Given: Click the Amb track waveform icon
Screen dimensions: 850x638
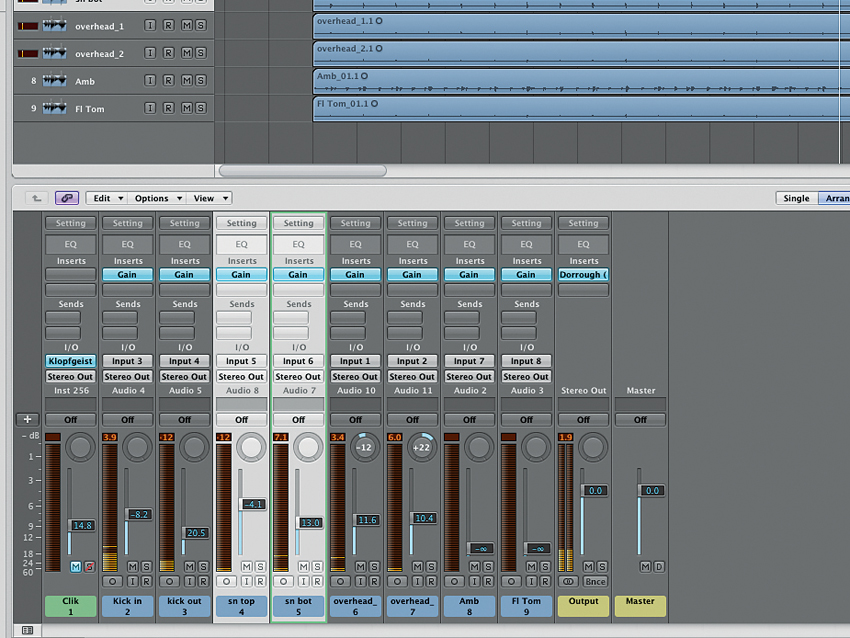Looking at the screenshot, I should [55, 81].
